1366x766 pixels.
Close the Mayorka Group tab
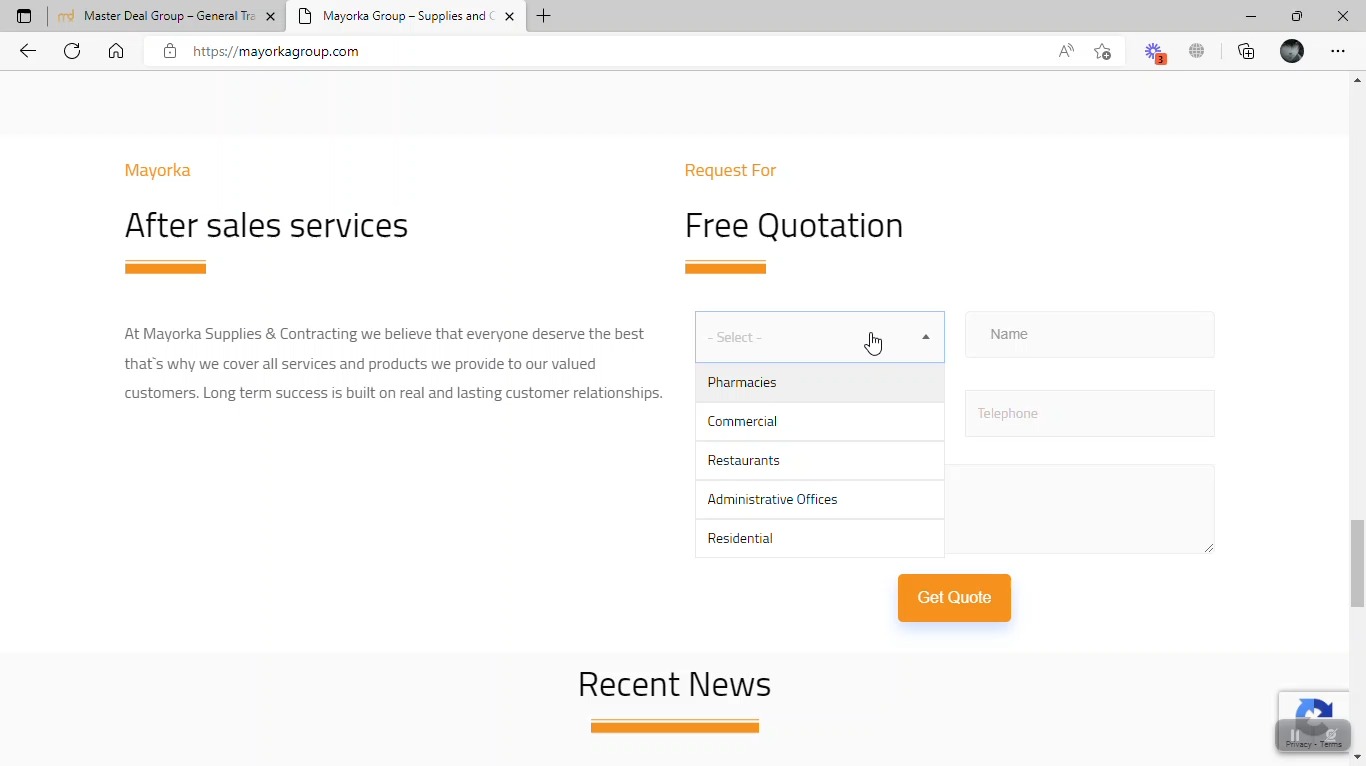[x=509, y=16]
